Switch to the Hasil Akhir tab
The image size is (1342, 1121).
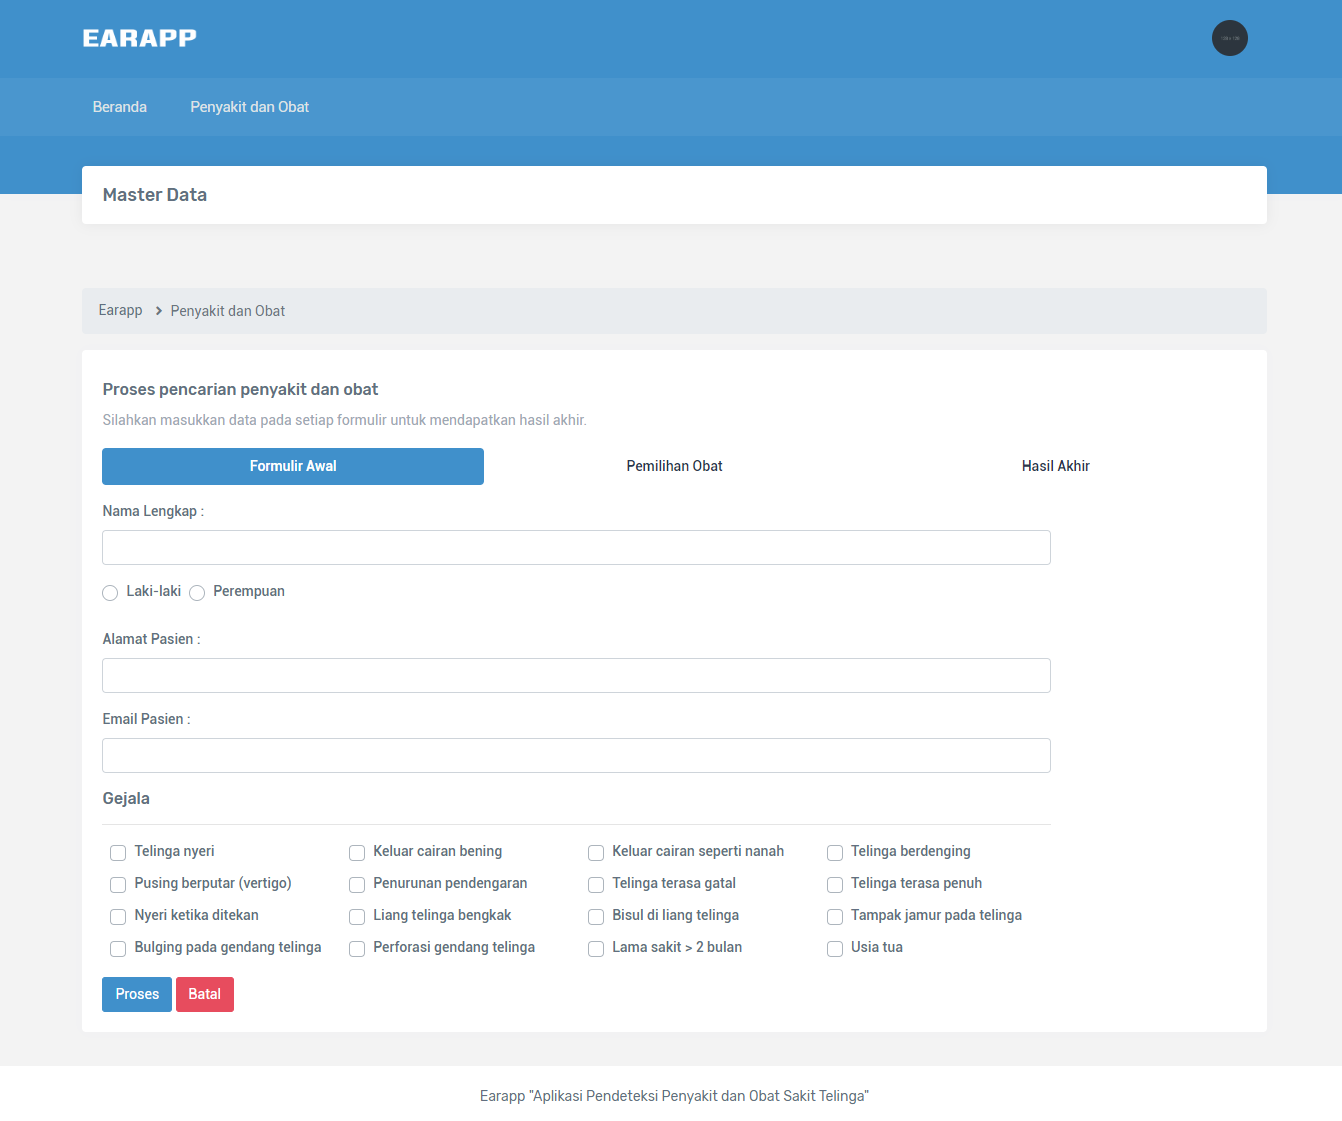(x=1055, y=466)
